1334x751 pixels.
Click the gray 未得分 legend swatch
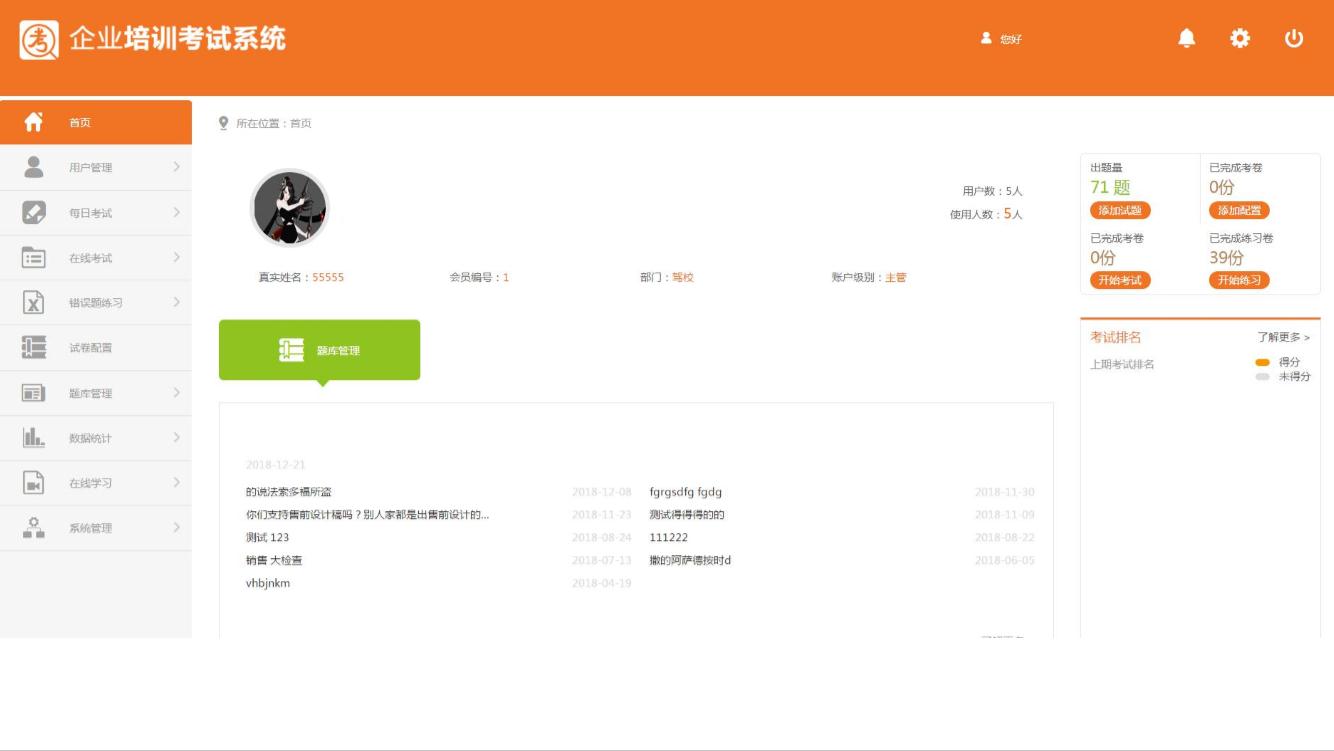click(1262, 377)
